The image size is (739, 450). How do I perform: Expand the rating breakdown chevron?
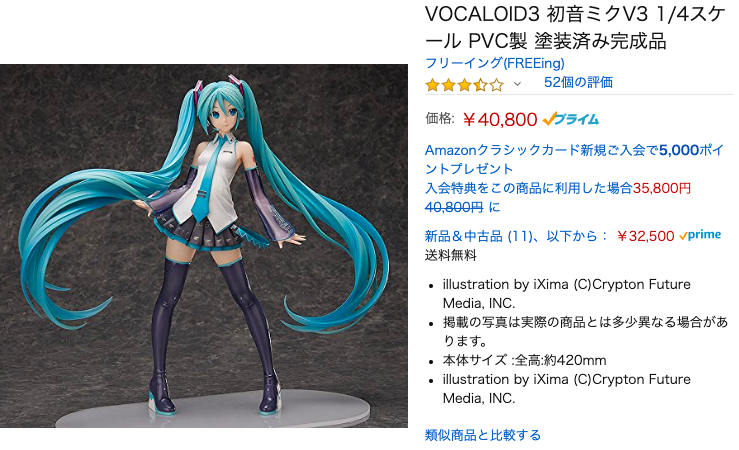click(517, 84)
